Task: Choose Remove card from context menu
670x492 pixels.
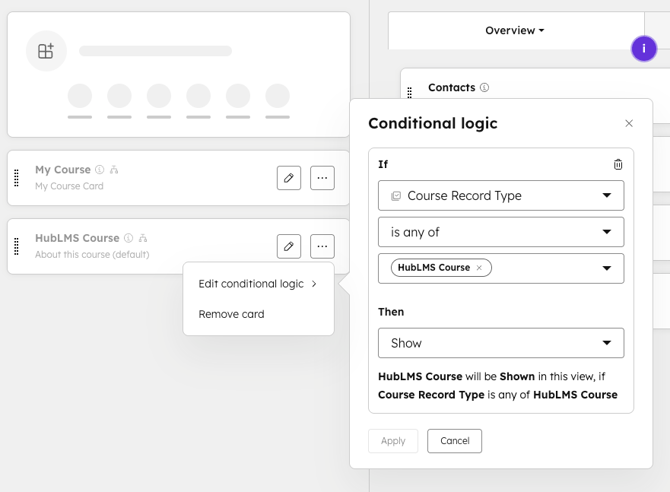Action: (232, 314)
